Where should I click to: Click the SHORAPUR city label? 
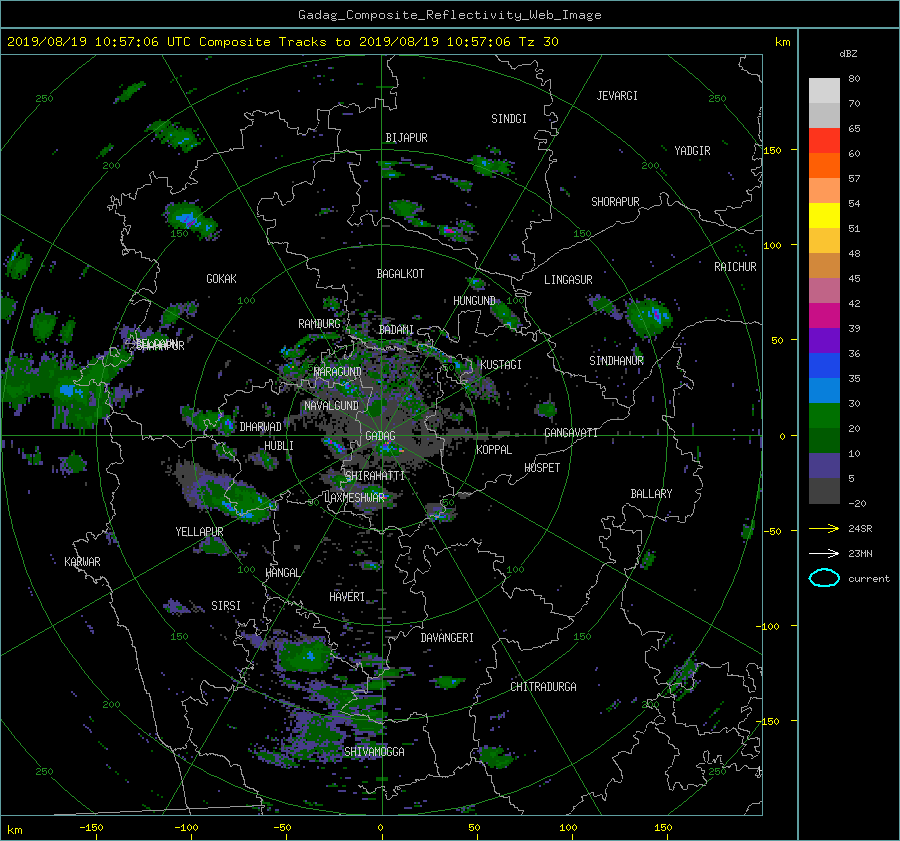615,202
